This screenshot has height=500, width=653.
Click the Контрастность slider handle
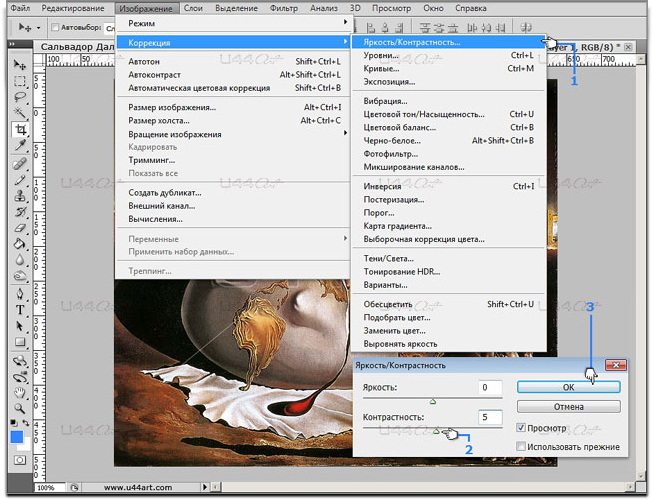[x=436, y=431]
